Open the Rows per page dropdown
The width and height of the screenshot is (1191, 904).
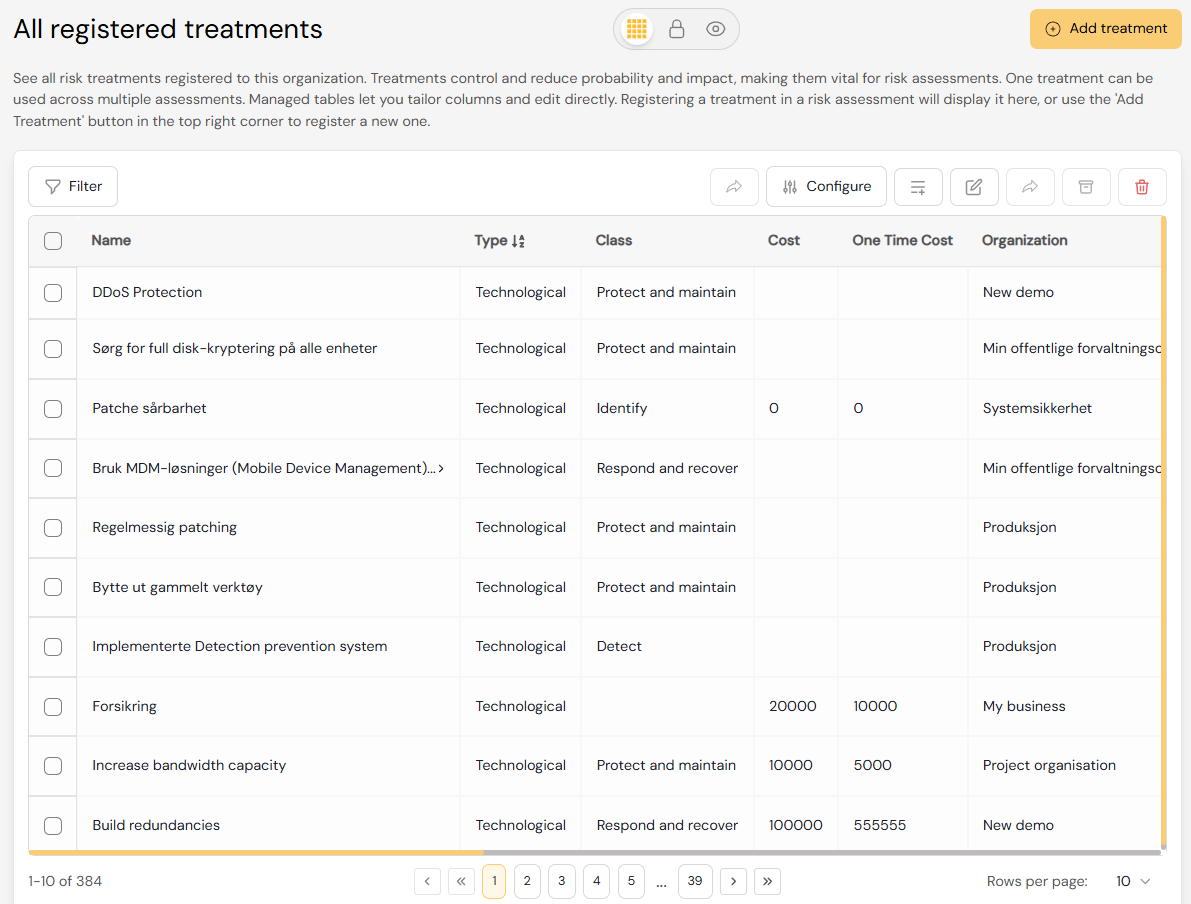point(1133,881)
